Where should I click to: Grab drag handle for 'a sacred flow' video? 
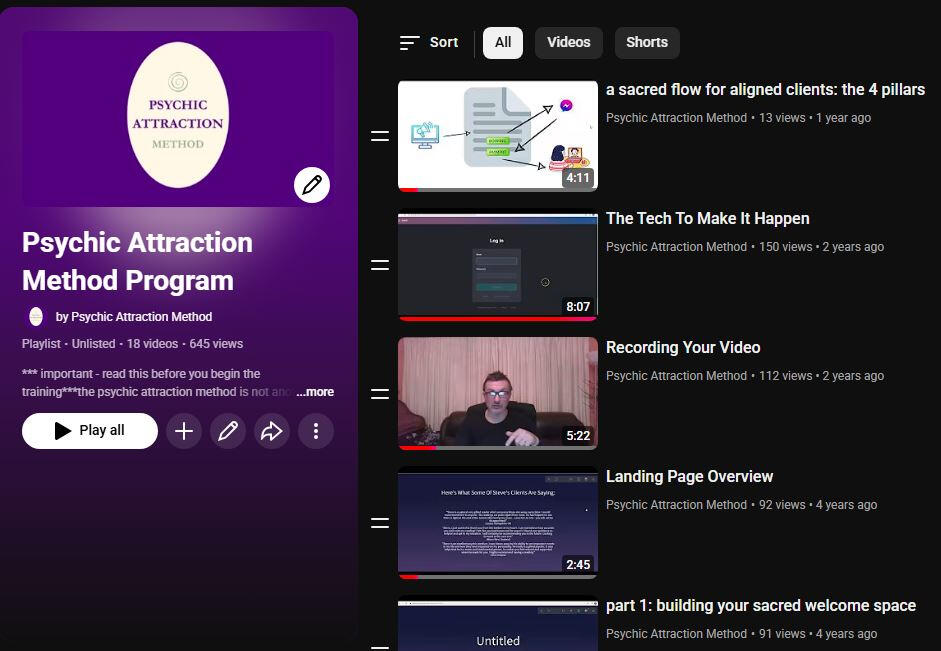[x=380, y=136]
